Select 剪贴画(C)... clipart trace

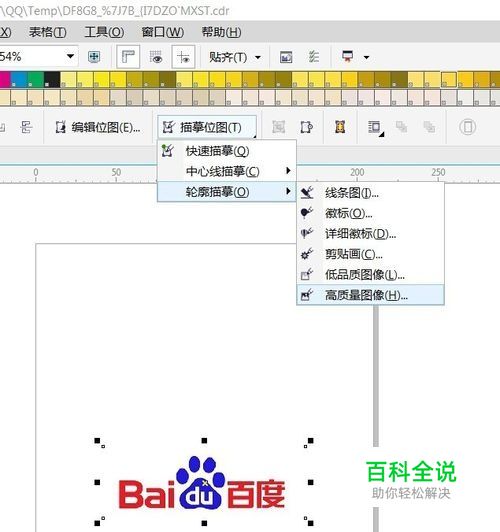(x=370, y=254)
